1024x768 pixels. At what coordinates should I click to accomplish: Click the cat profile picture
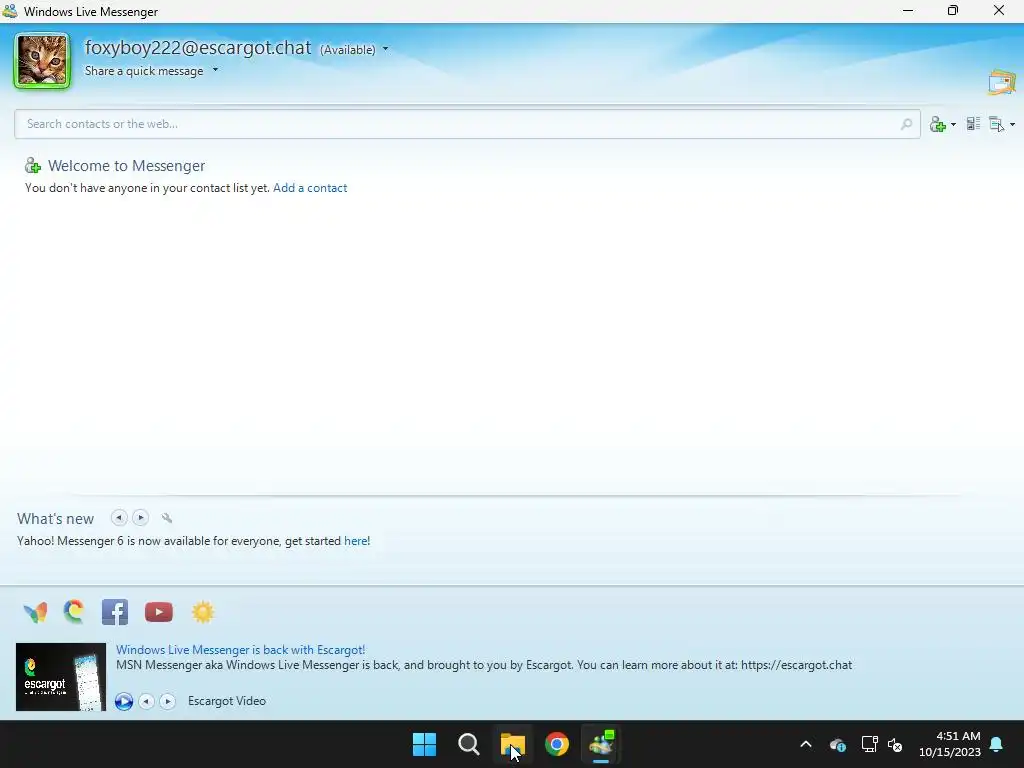coord(42,61)
